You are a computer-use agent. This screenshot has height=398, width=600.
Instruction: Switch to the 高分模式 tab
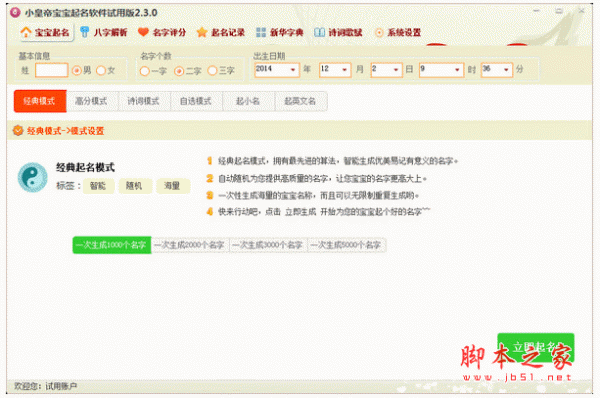[93, 101]
